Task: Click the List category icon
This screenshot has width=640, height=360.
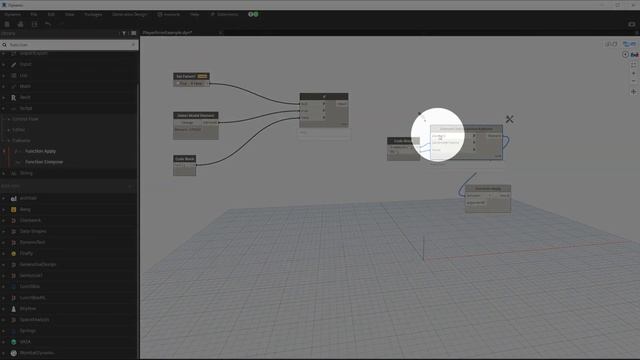Action: point(13,76)
